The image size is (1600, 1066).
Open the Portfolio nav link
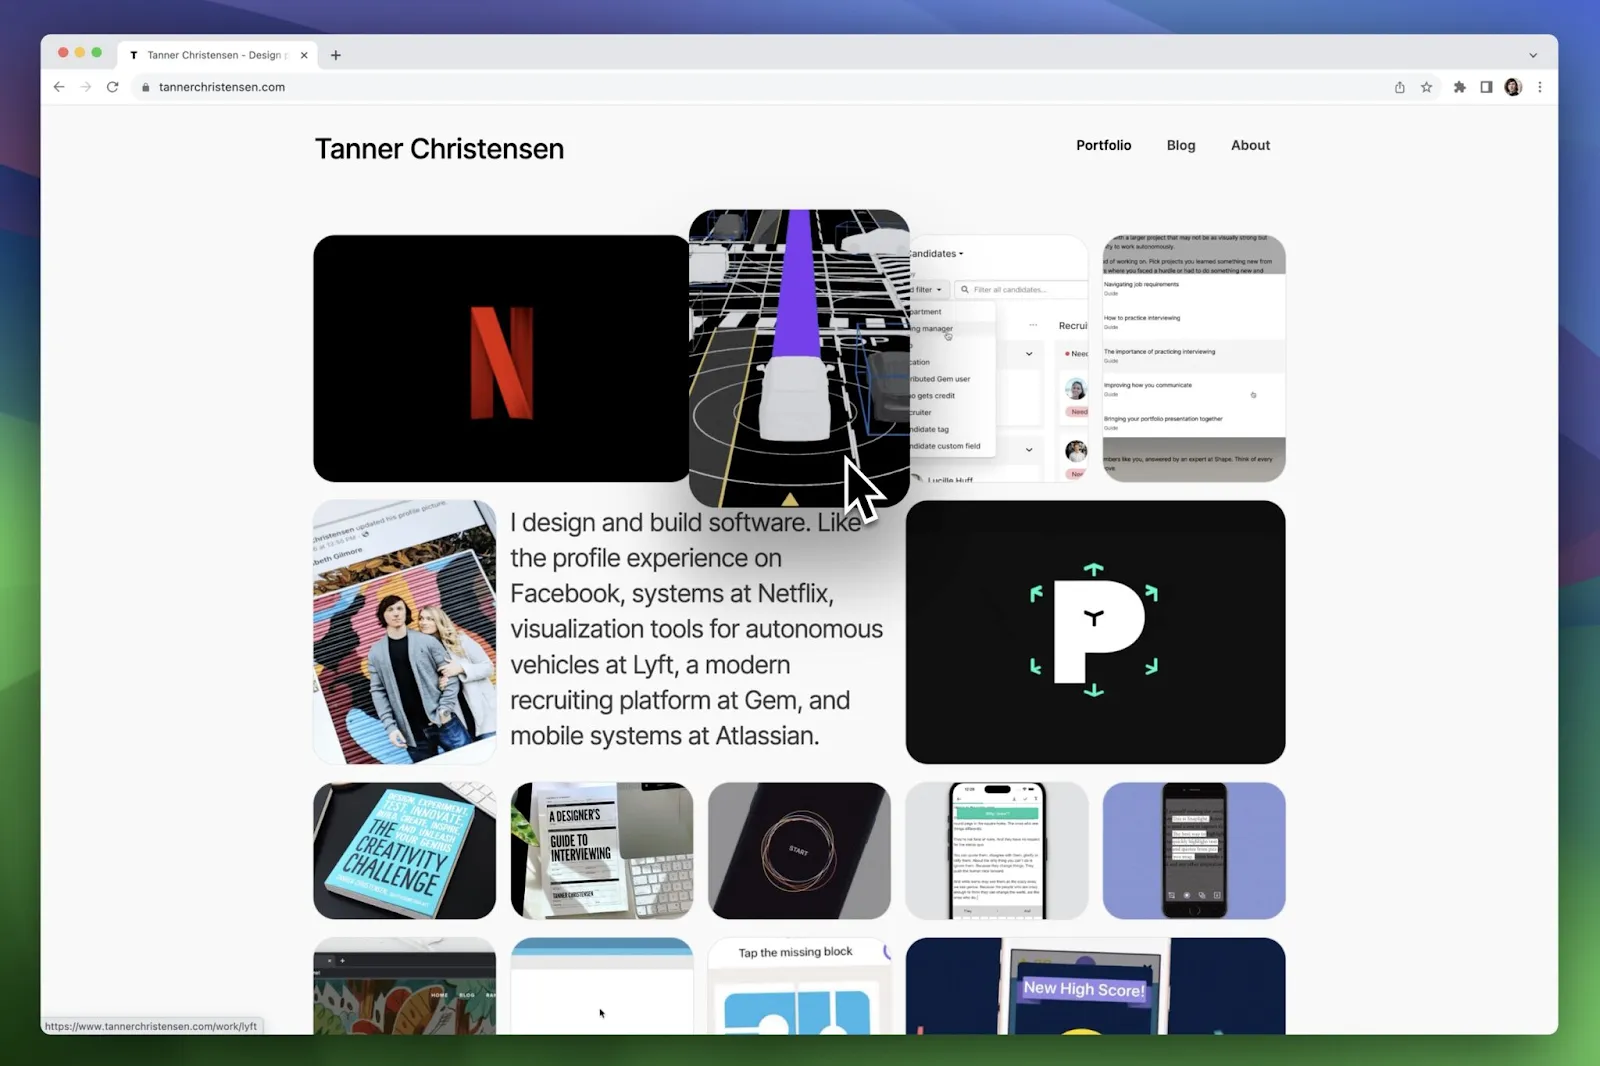coord(1104,145)
